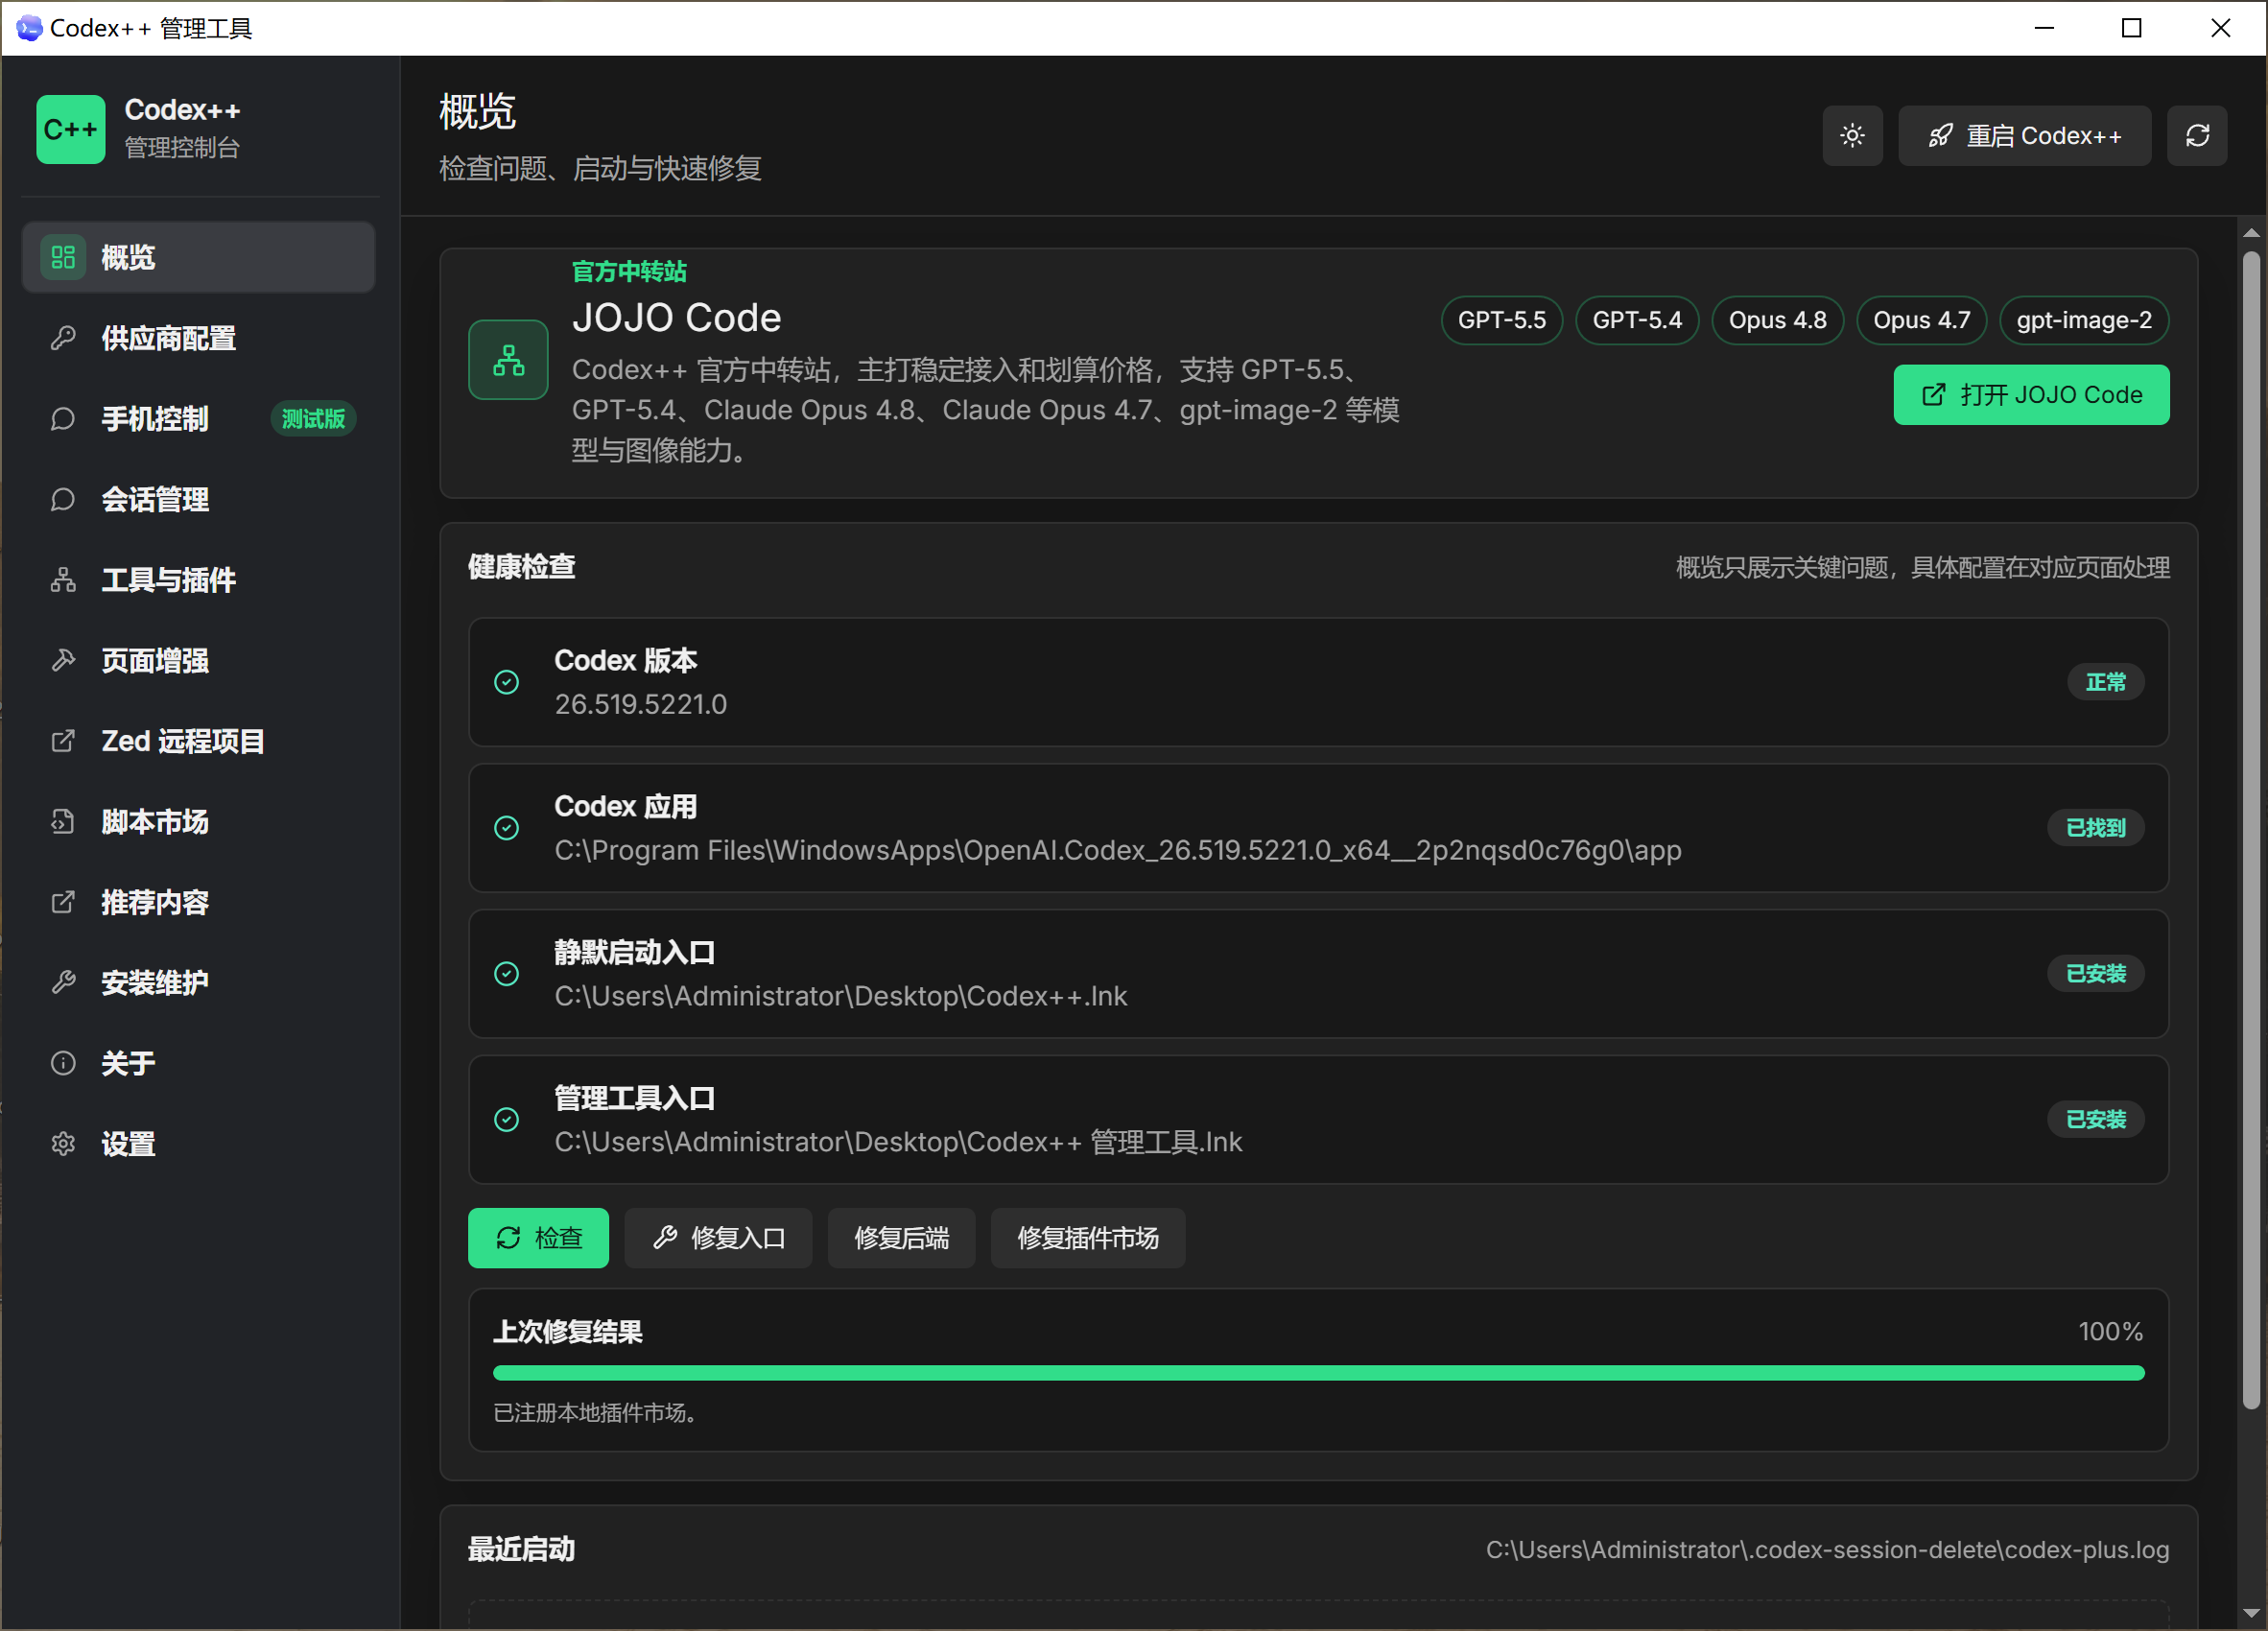Select 手机控制 测试版 sidebar item
2268x1631 pixels.
coord(198,419)
